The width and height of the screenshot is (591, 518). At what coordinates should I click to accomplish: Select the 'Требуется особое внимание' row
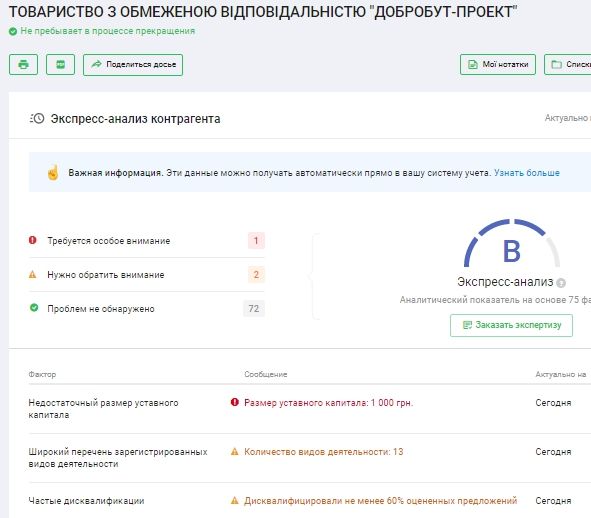pyautogui.click(x=147, y=241)
